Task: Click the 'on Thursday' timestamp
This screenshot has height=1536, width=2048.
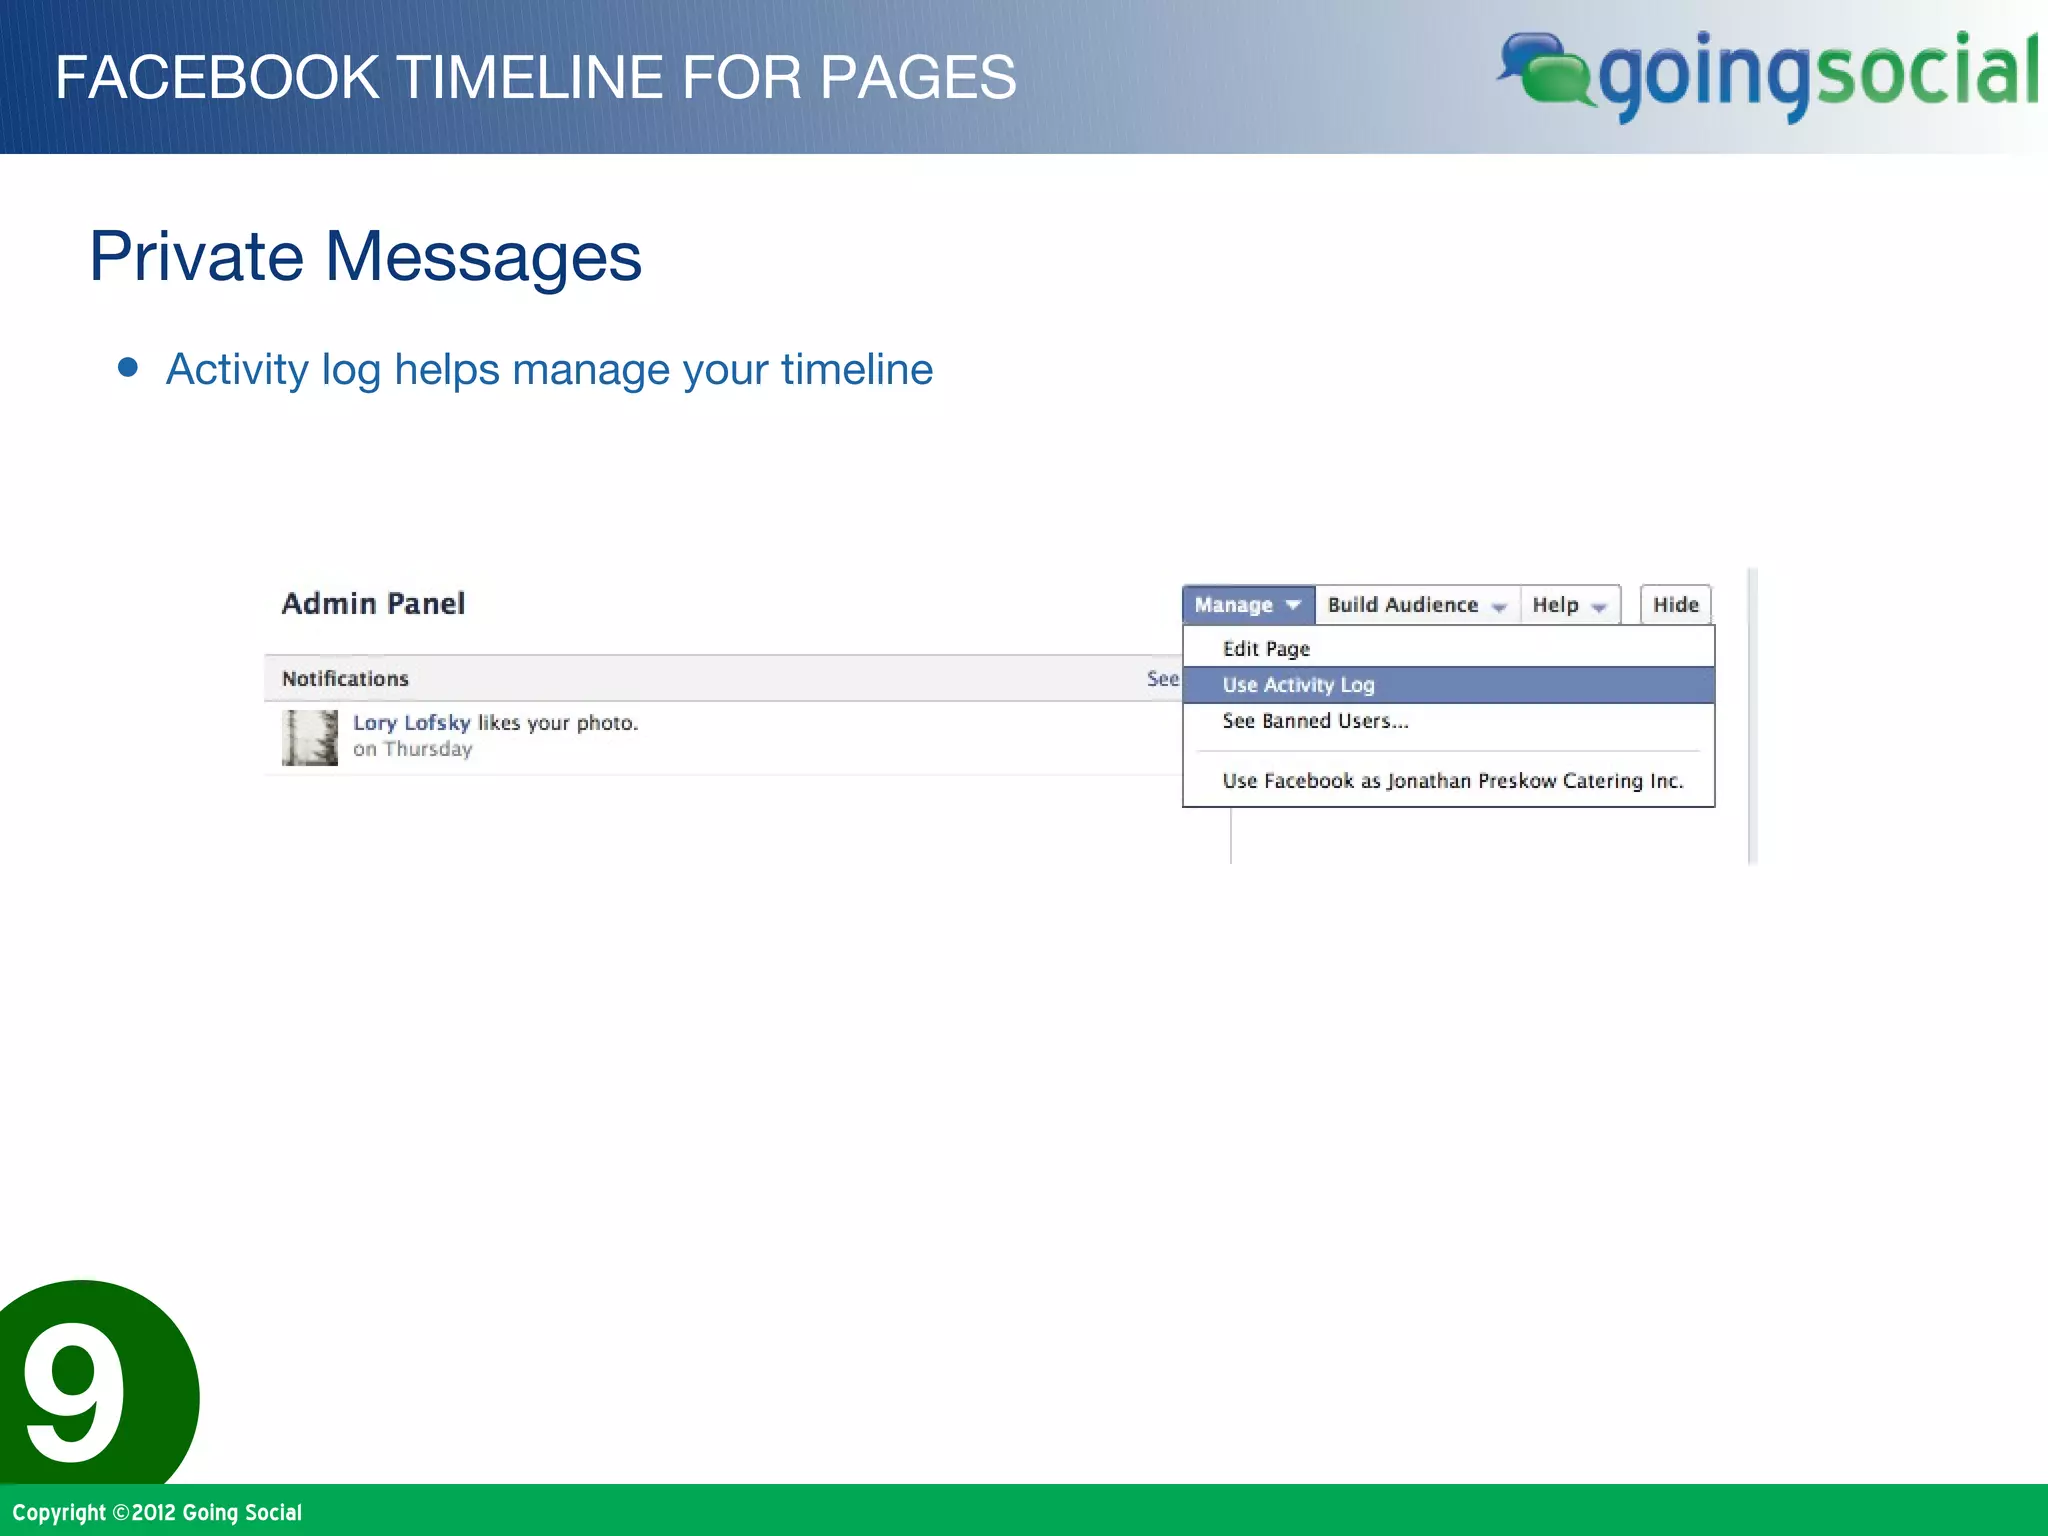Action: click(412, 750)
